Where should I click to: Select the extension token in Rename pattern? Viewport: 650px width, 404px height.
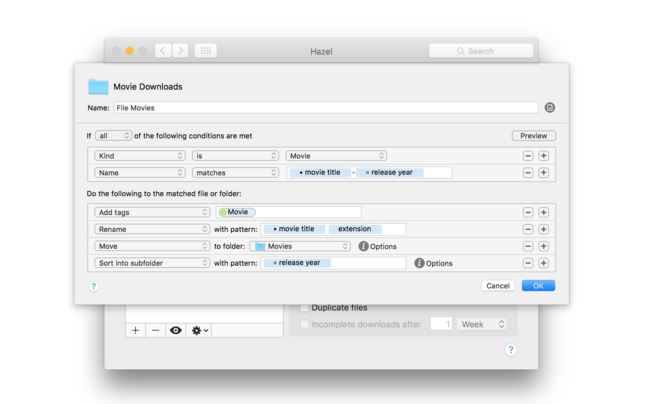(x=355, y=229)
